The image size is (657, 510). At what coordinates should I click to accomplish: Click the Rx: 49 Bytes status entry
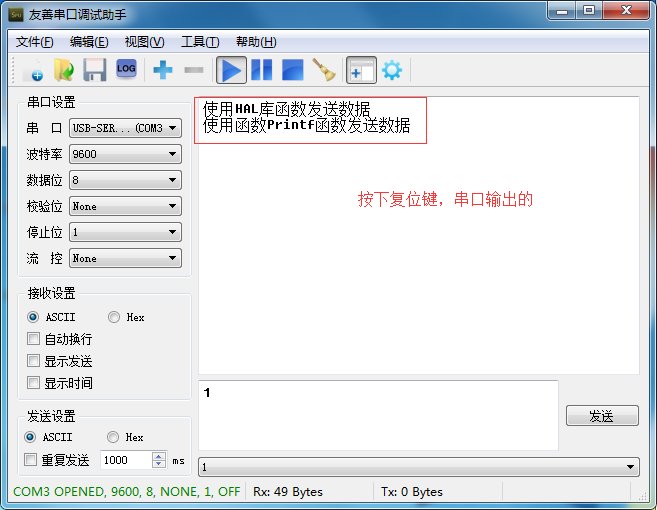pos(288,492)
